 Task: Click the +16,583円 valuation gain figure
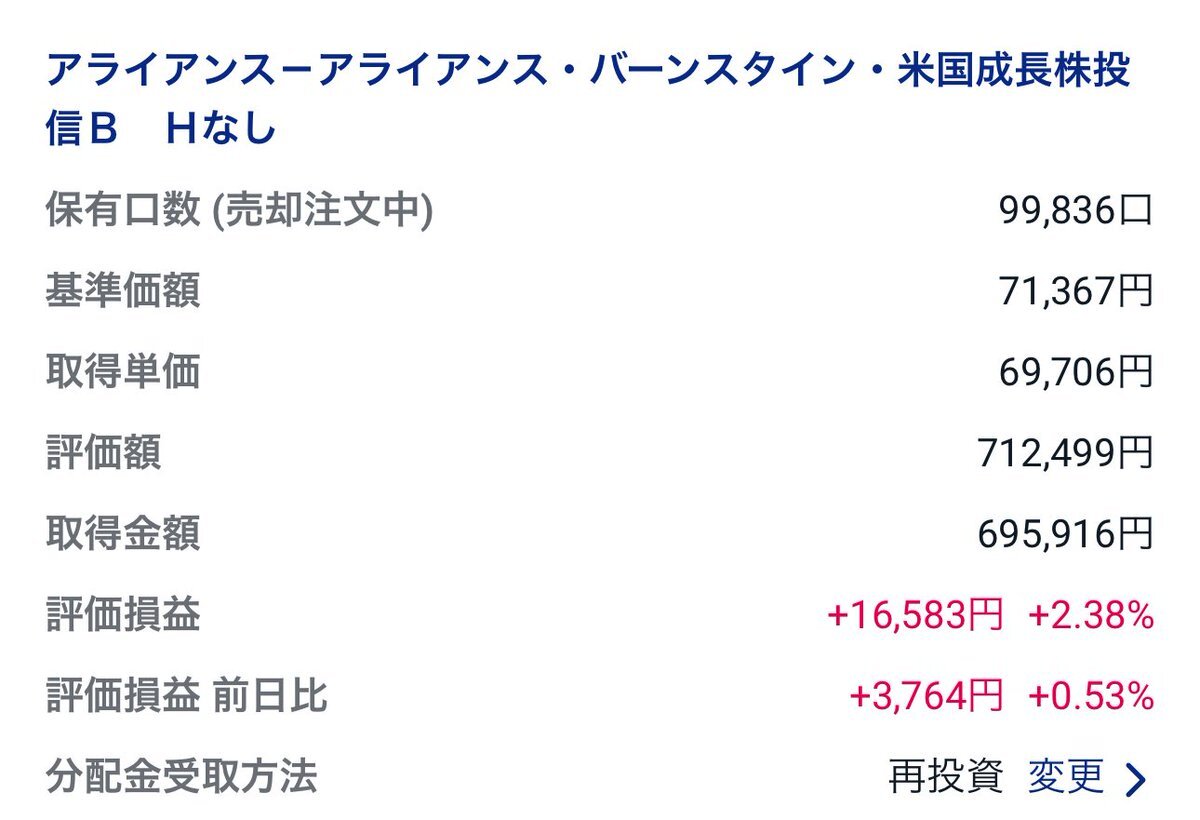click(915, 616)
